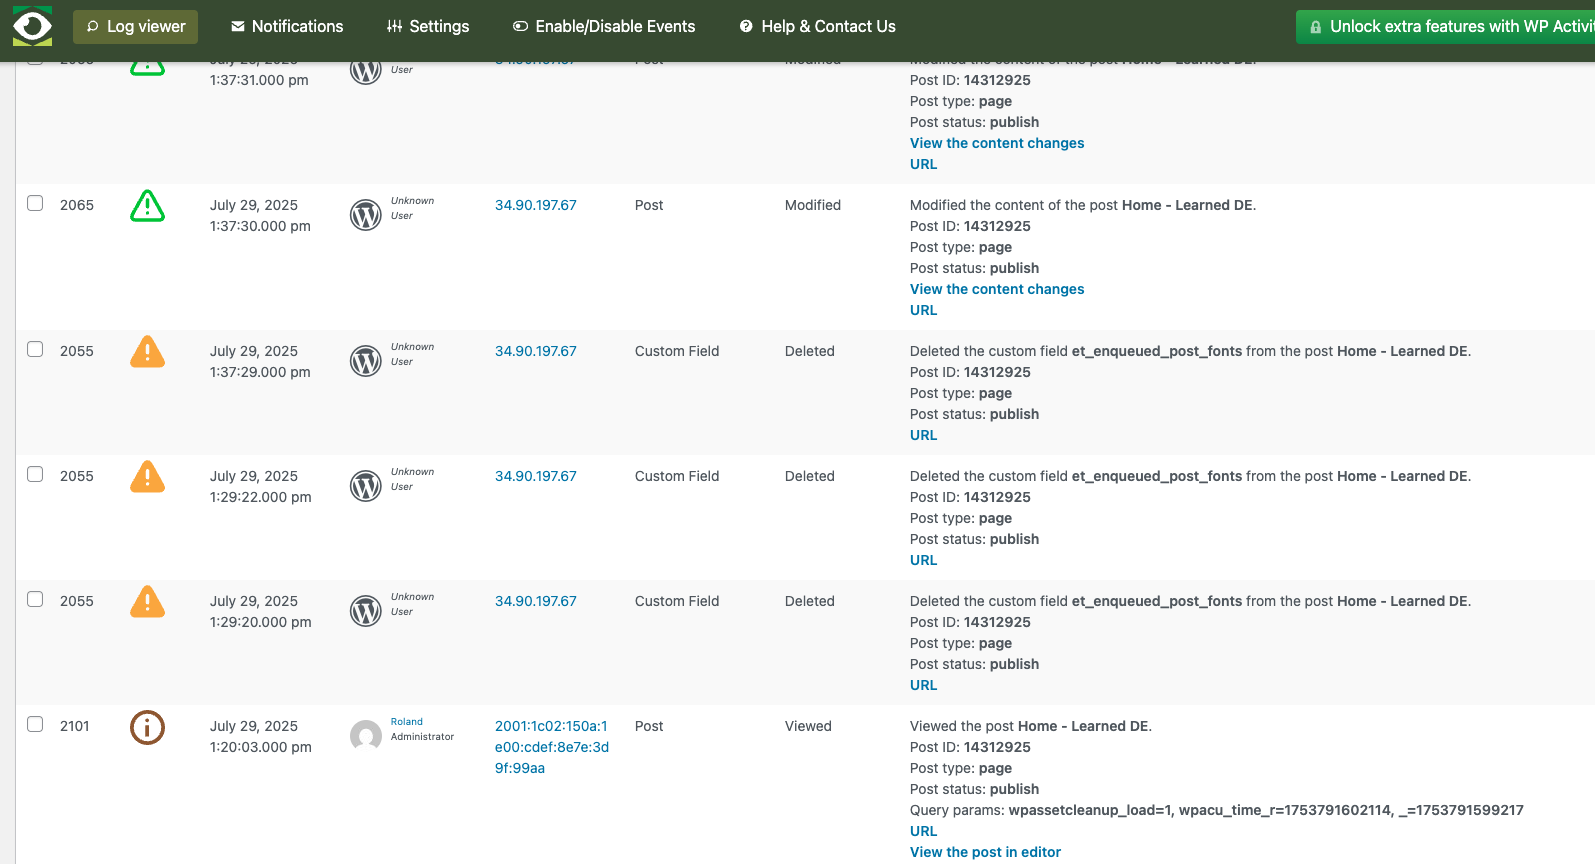
Task: Open the Settings tab
Action: [428, 27]
